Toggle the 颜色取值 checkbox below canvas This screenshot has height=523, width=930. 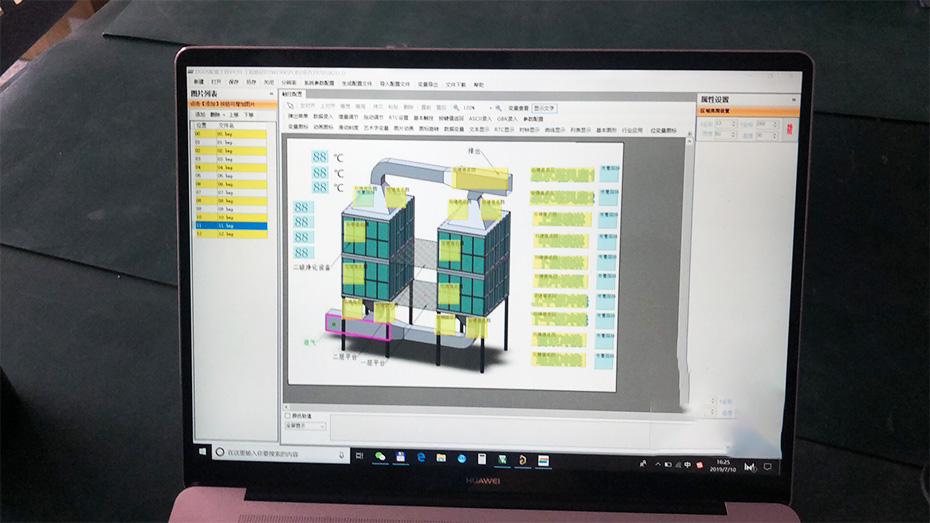[x=288, y=416]
